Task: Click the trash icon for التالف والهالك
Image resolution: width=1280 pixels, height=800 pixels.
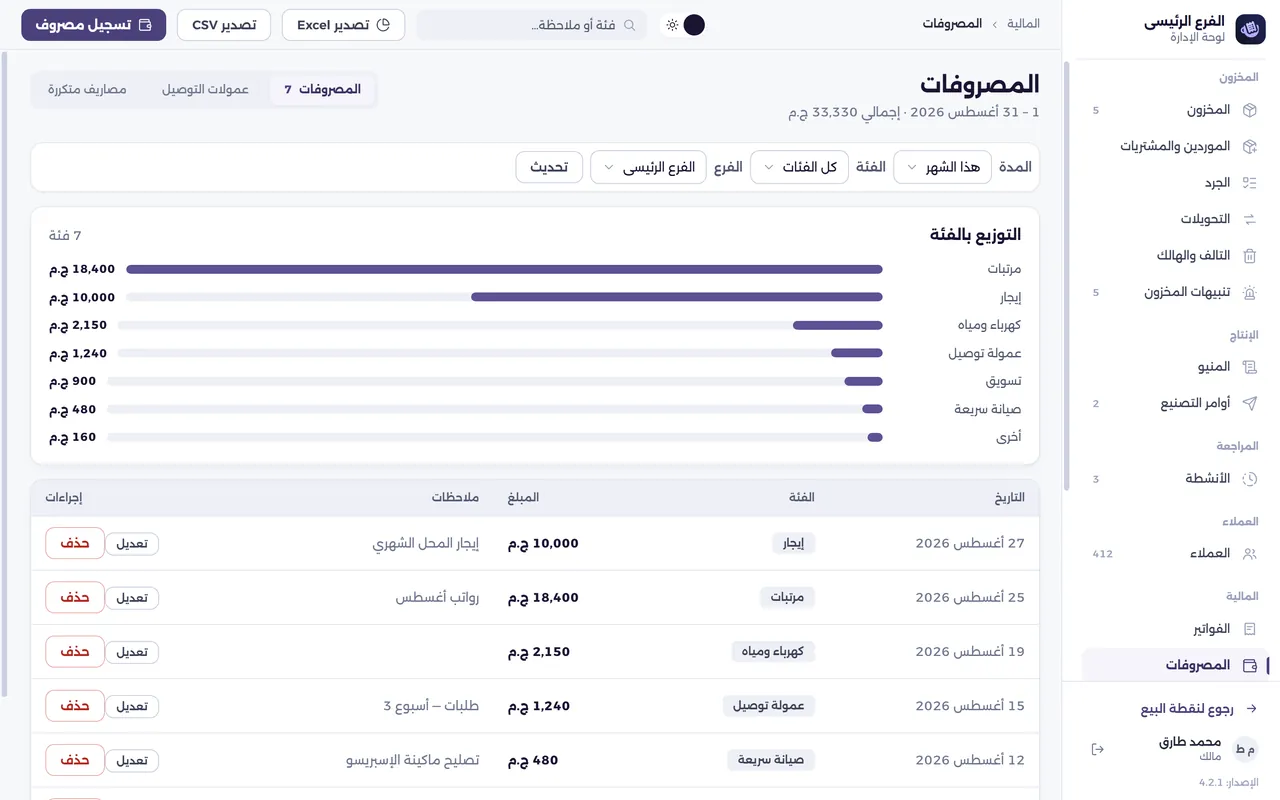Action: 1249,256
